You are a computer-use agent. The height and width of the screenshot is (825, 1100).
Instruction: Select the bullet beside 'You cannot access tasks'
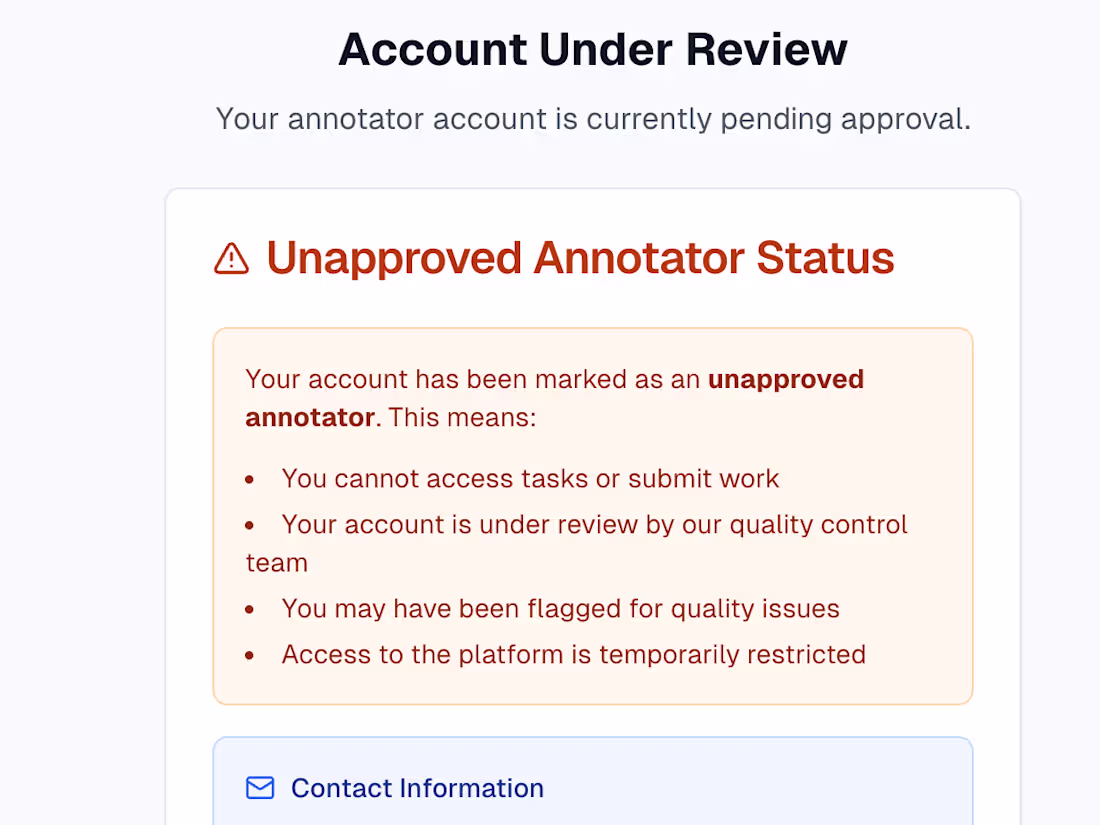[x=248, y=480]
